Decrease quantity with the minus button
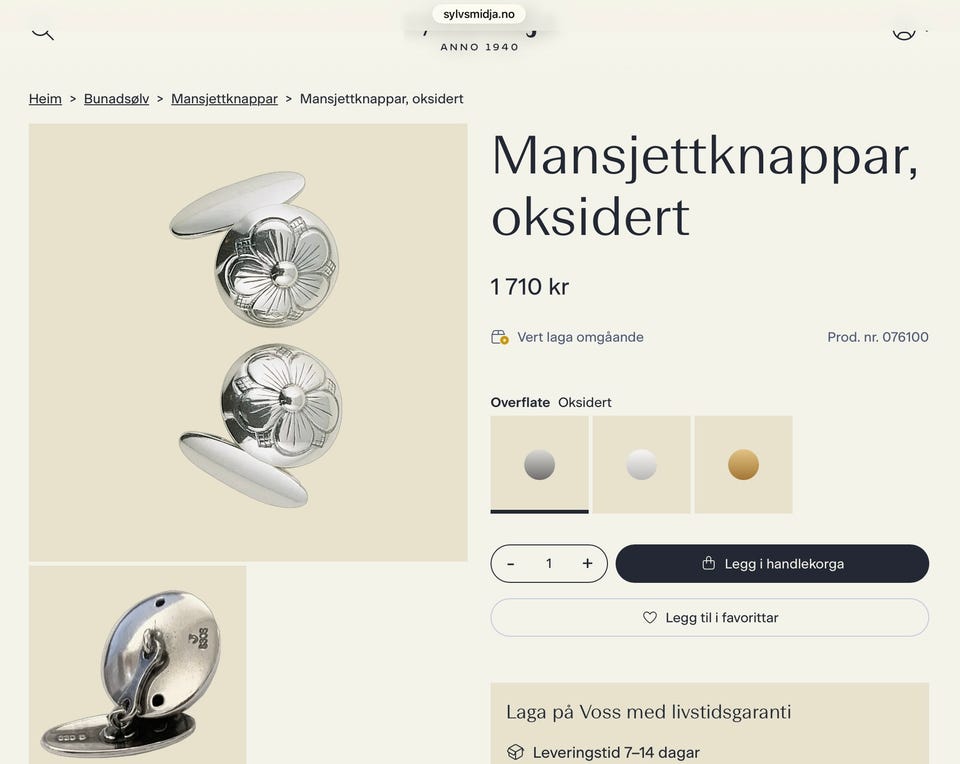 [x=511, y=564]
